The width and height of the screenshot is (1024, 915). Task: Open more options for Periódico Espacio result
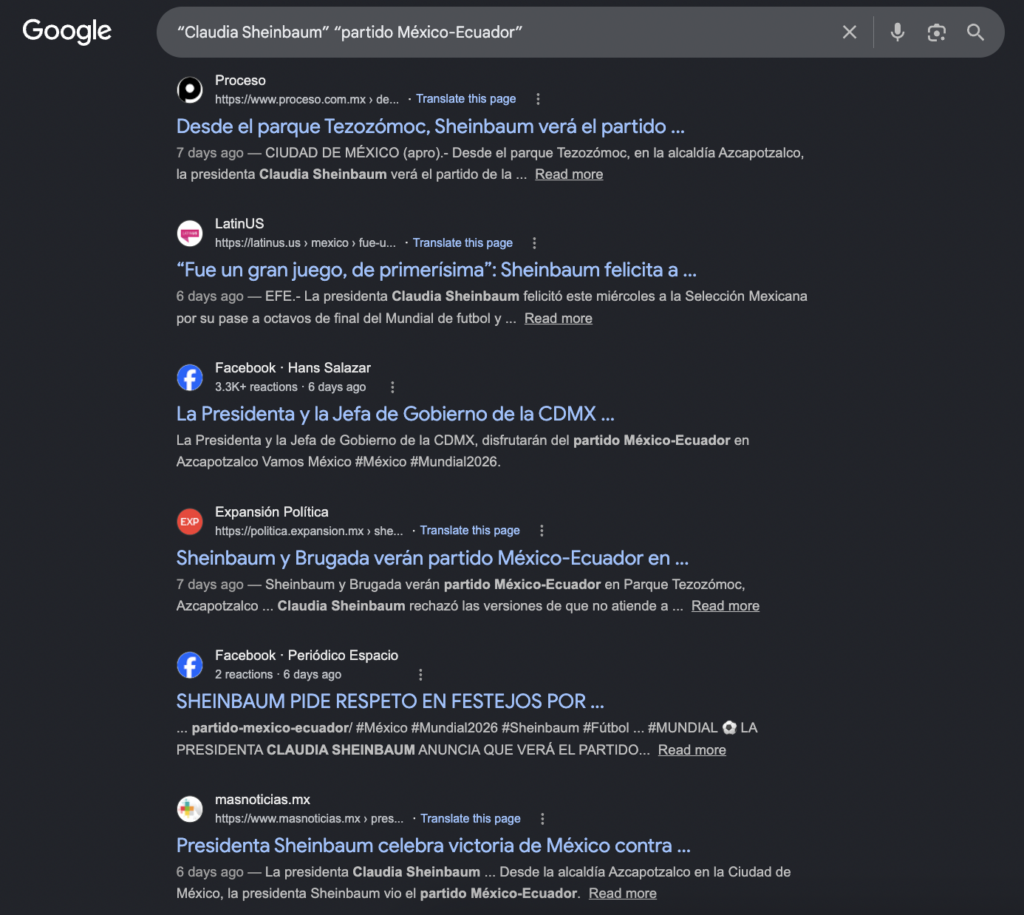[420, 675]
